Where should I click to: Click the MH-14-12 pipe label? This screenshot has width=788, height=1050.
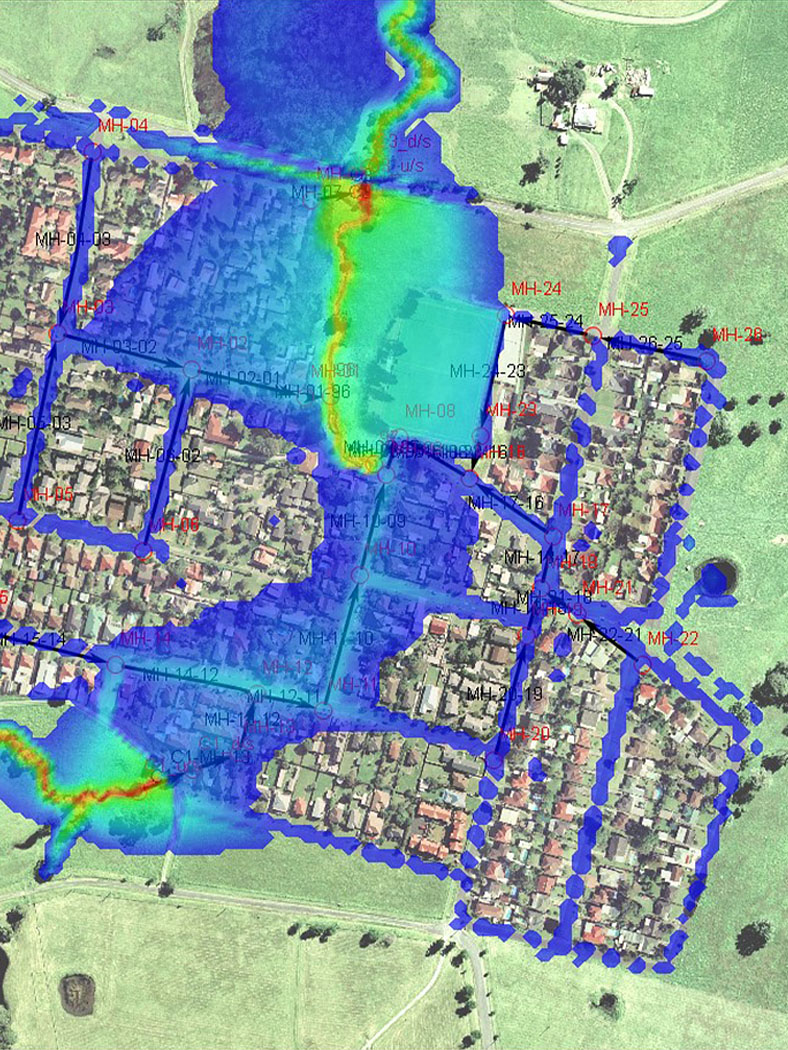tap(181, 676)
